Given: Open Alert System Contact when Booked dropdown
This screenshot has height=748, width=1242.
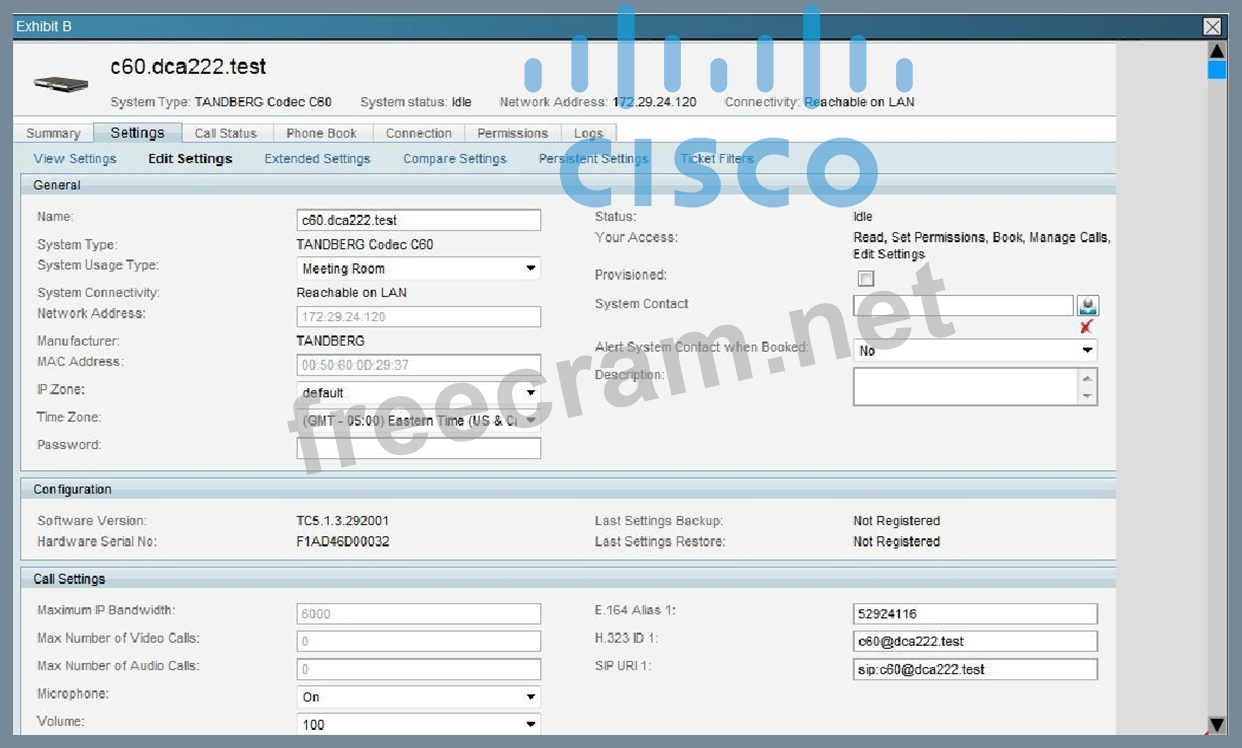Looking at the screenshot, I should click(x=975, y=351).
